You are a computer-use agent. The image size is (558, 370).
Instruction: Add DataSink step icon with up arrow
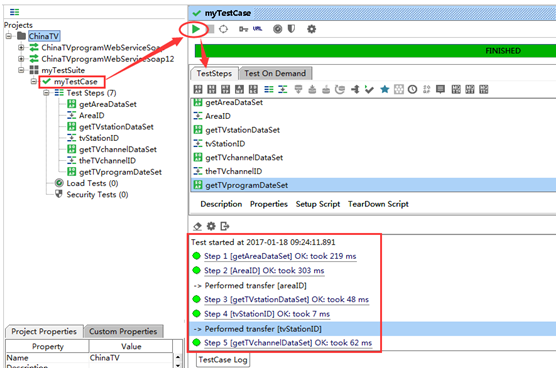[312, 89]
